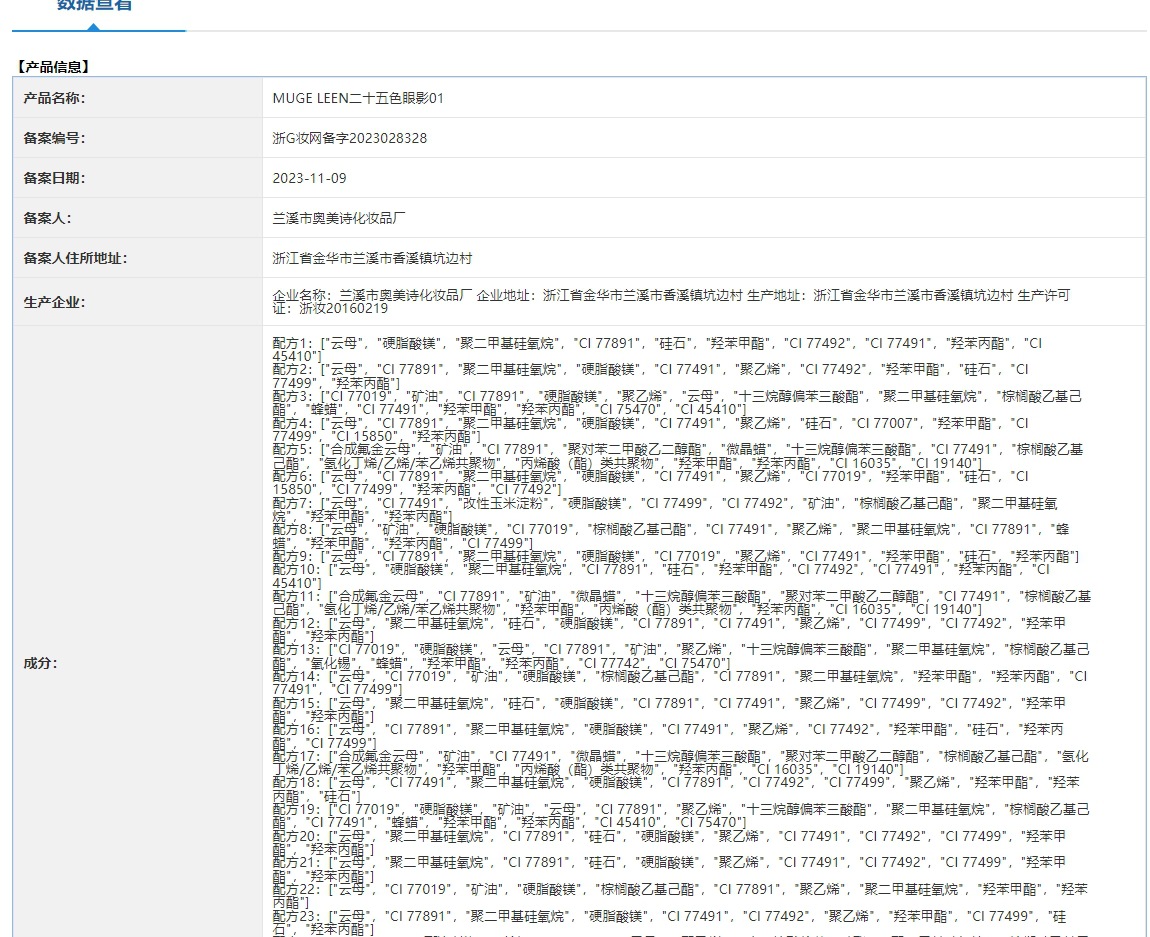Click the 配方15 line label
This screenshot has width=1150, height=937.
[297, 703]
